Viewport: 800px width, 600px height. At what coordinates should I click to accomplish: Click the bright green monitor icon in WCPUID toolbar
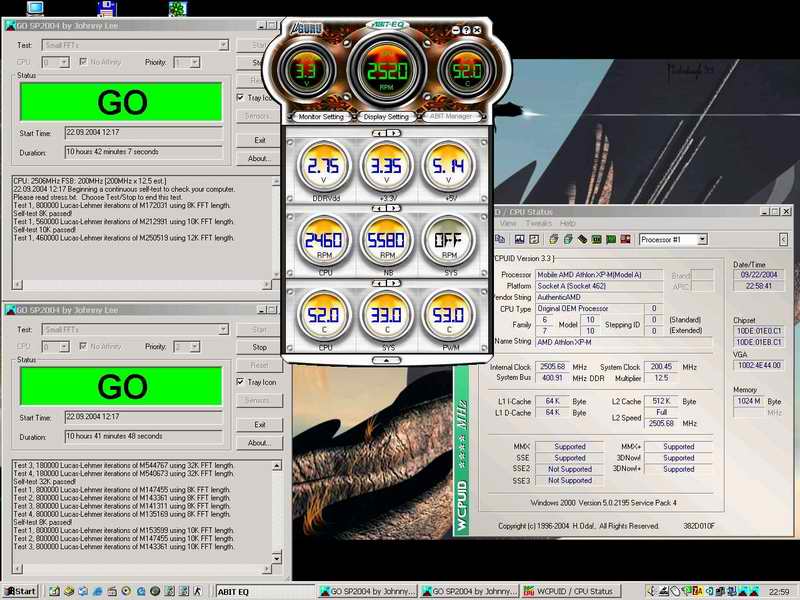tap(611, 239)
